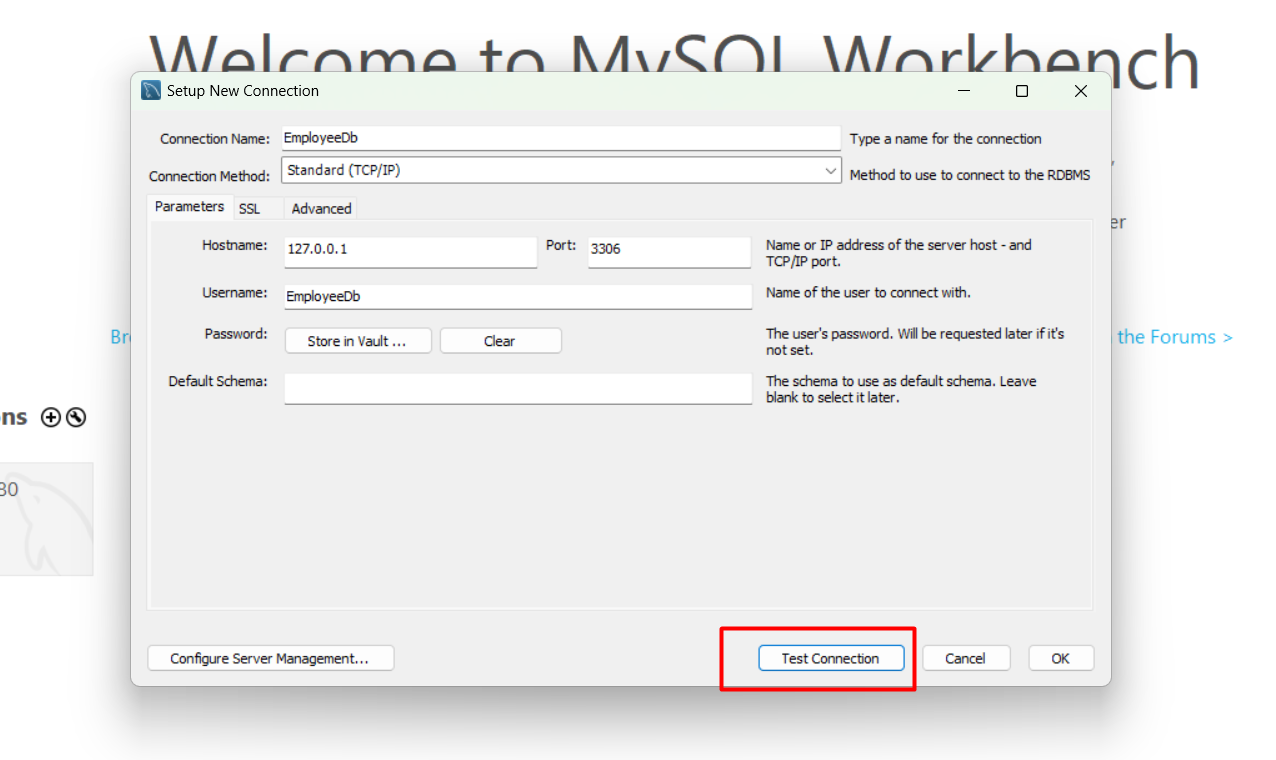Click the "Port:" label

pos(561,245)
